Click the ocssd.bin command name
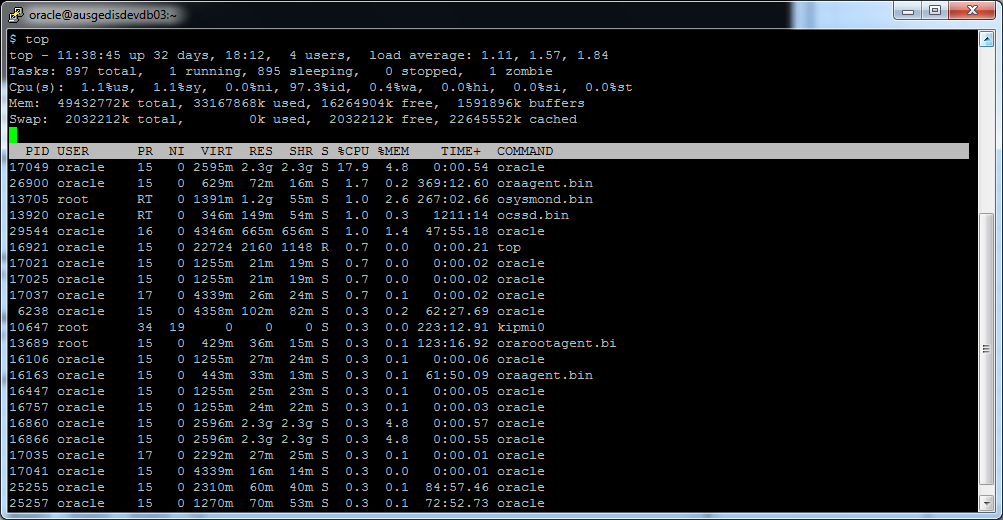 (x=533, y=216)
